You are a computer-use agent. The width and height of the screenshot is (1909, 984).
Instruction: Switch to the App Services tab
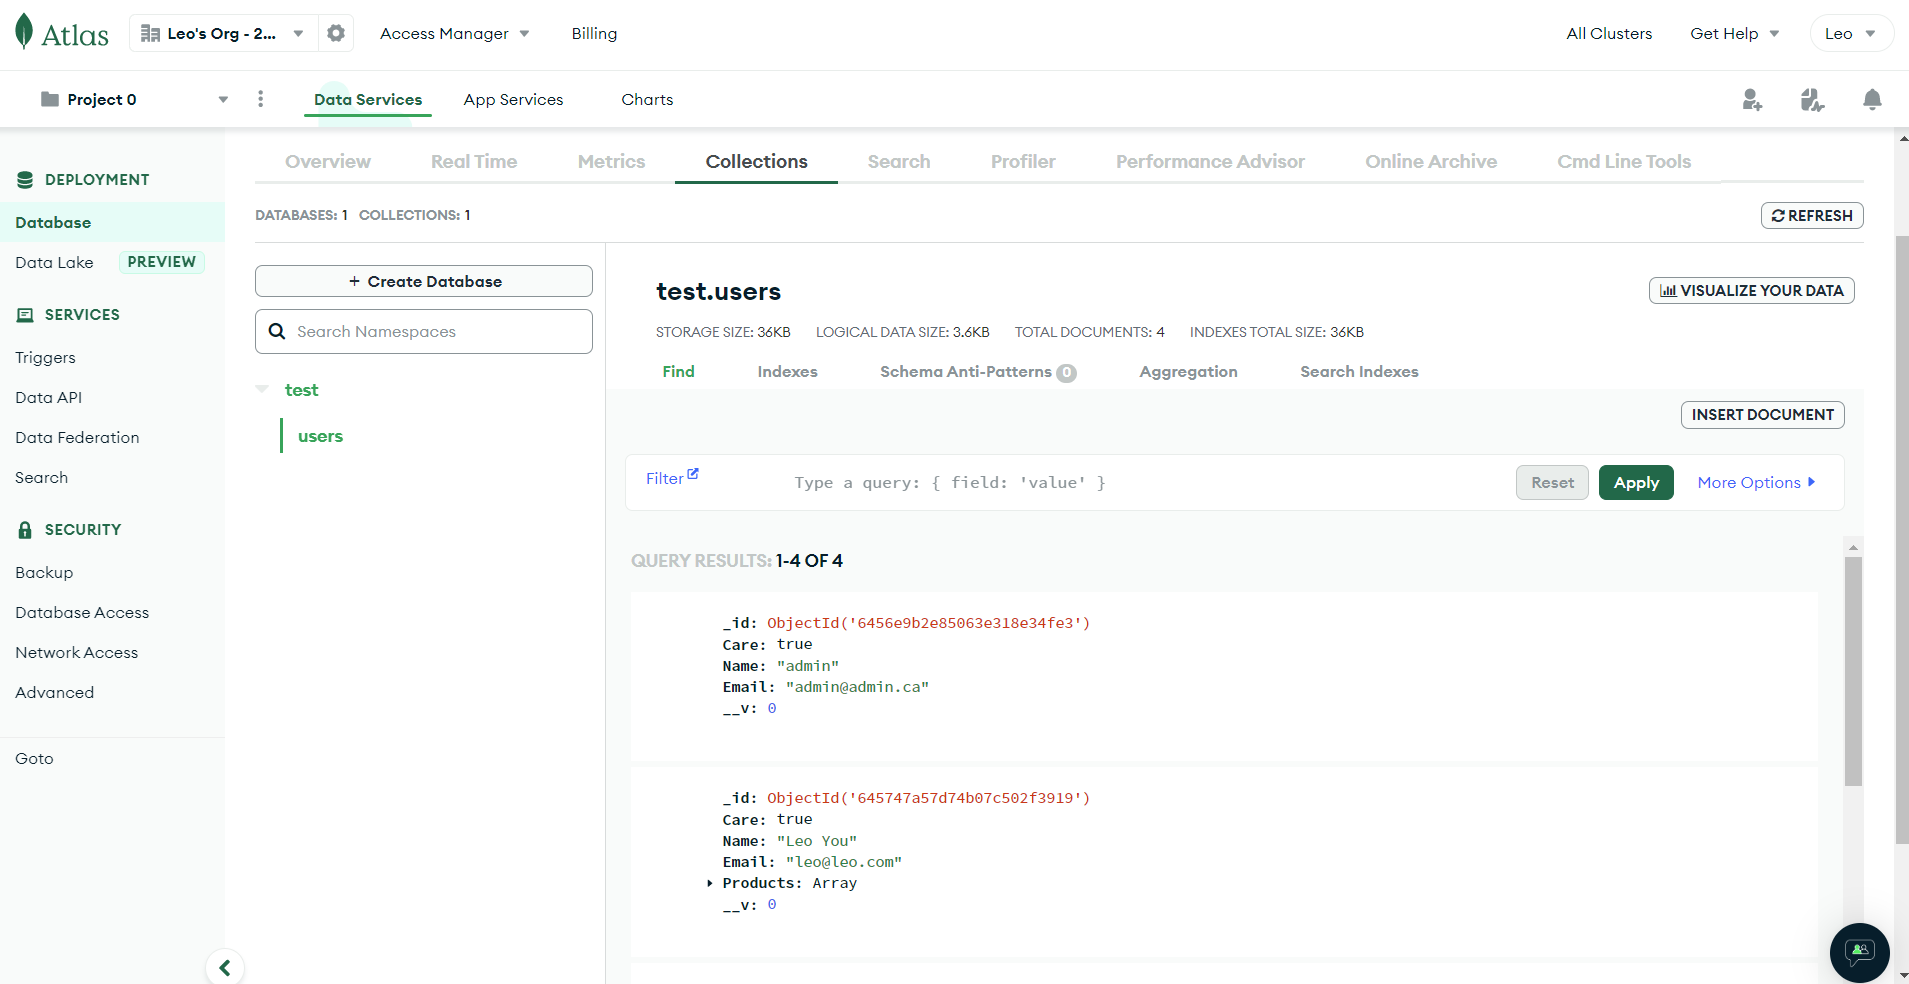(x=513, y=99)
